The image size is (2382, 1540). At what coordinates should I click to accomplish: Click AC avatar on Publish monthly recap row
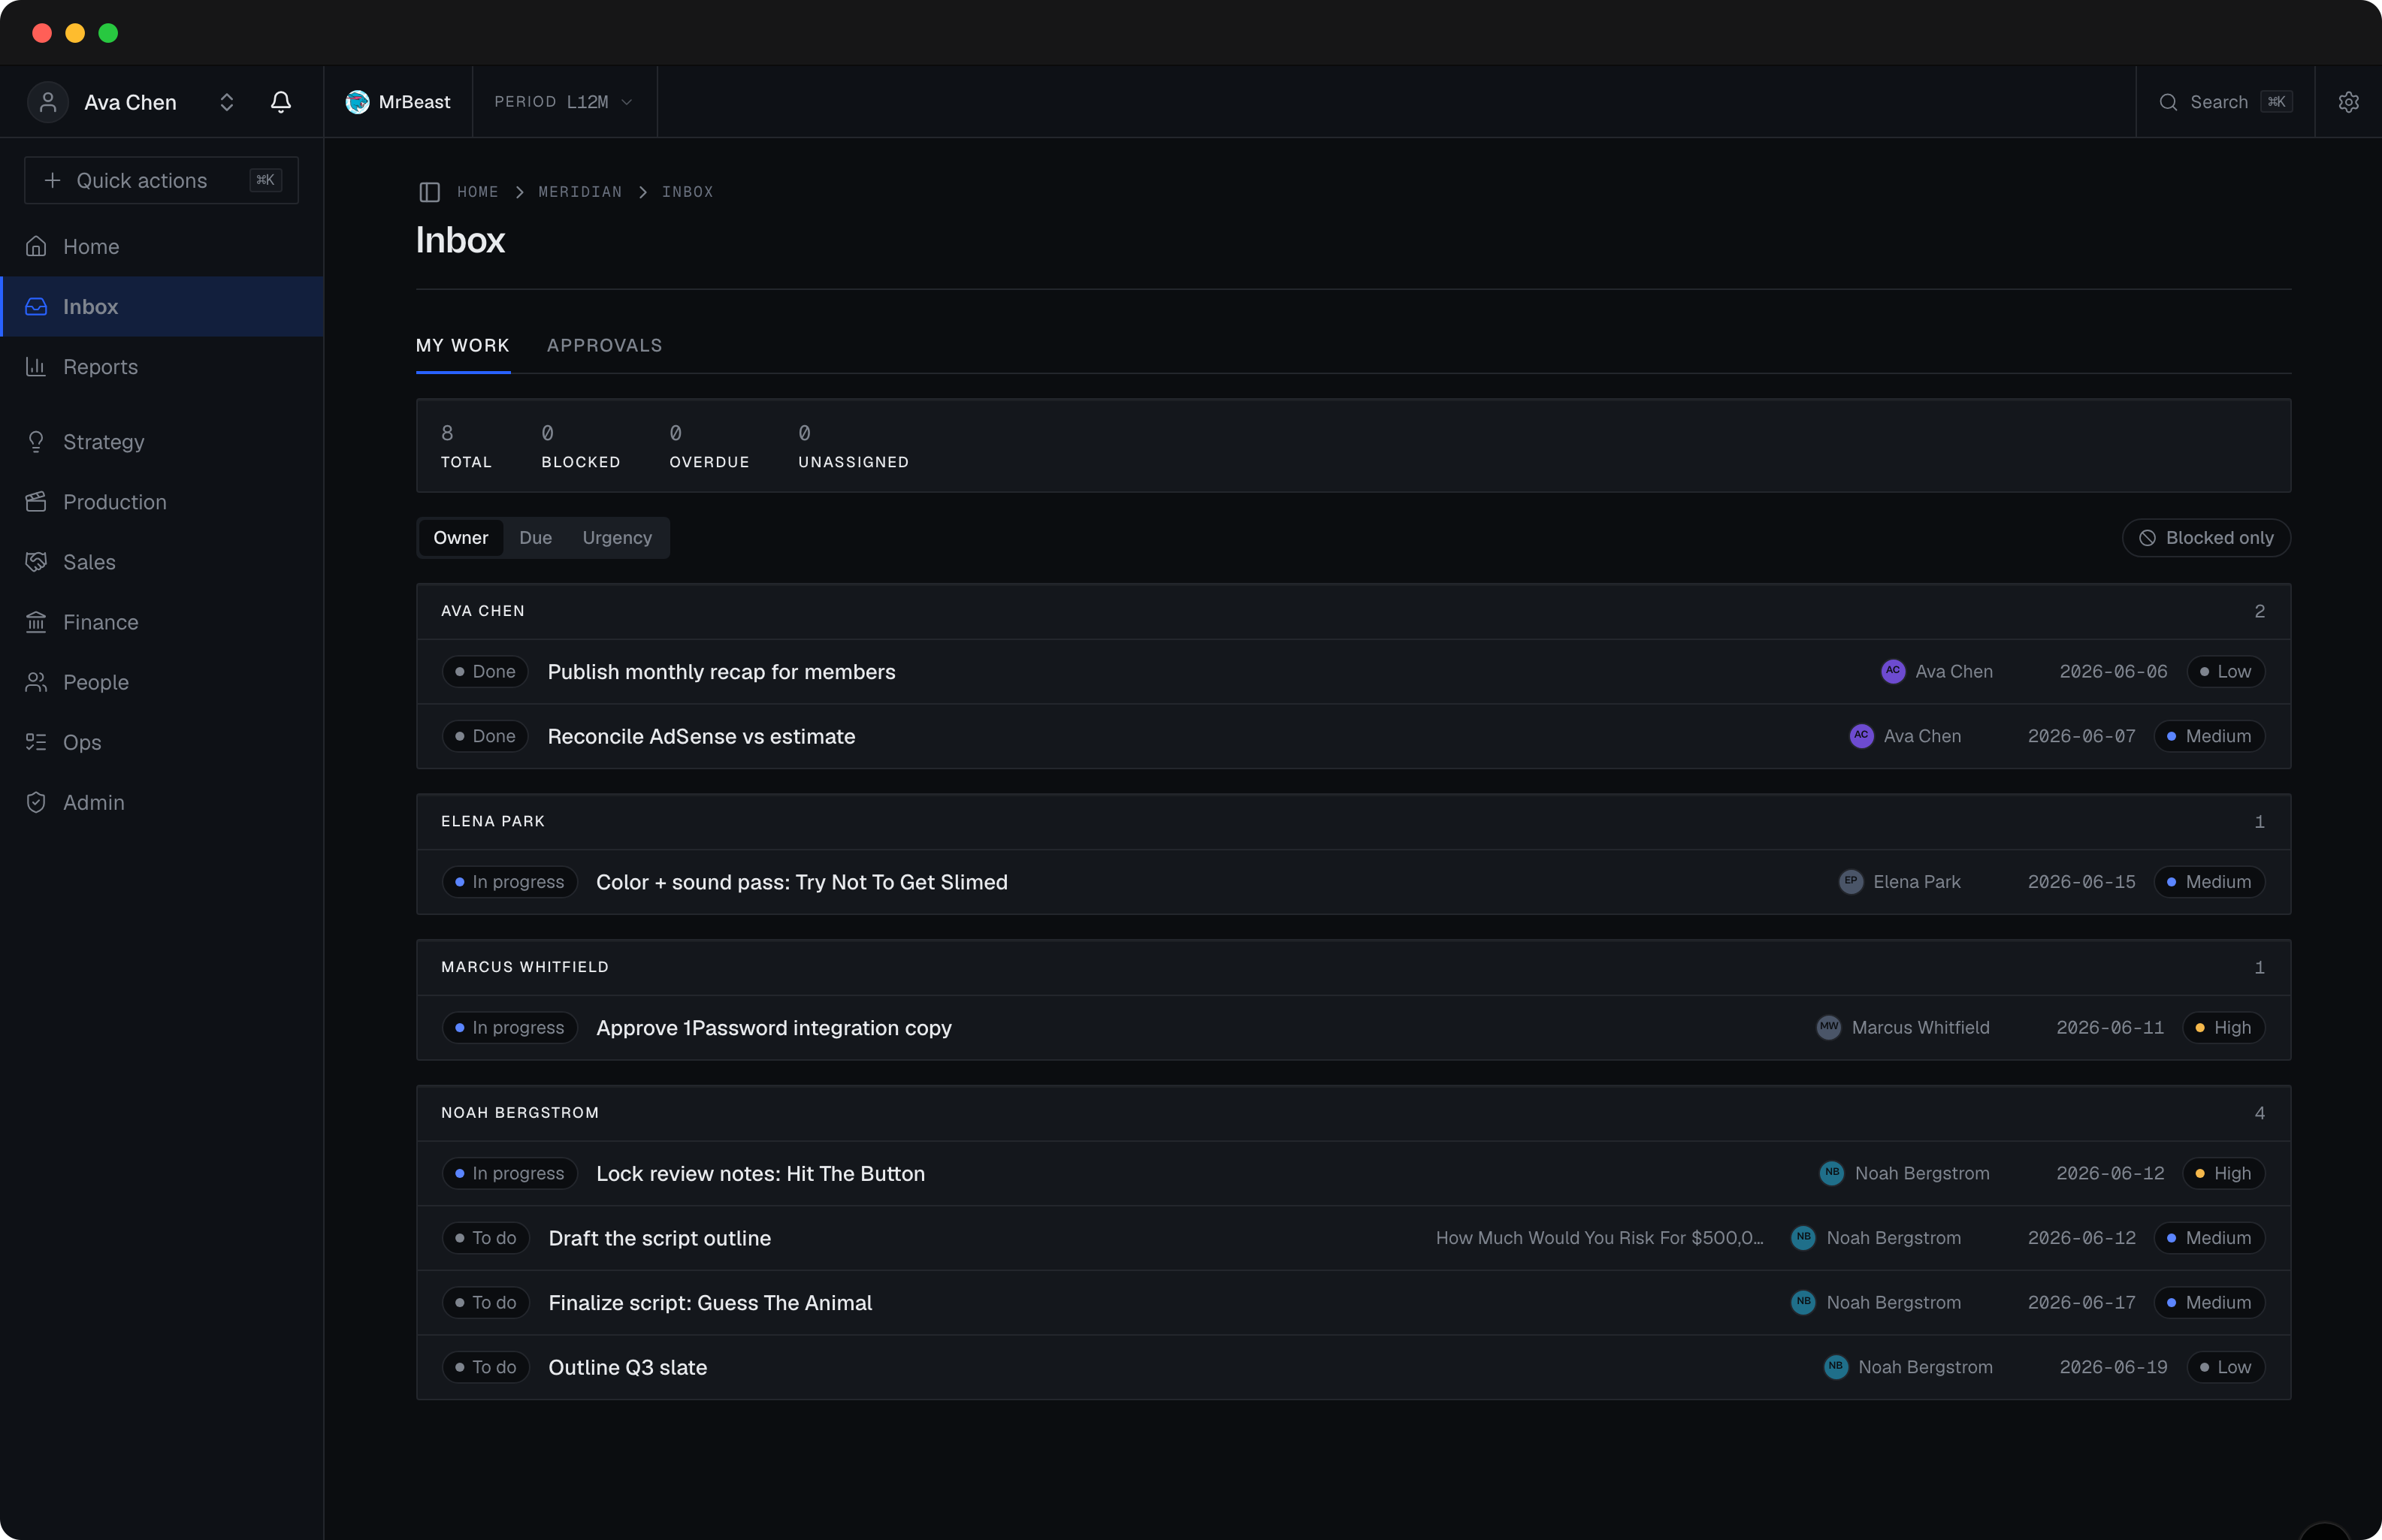point(1892,672)
